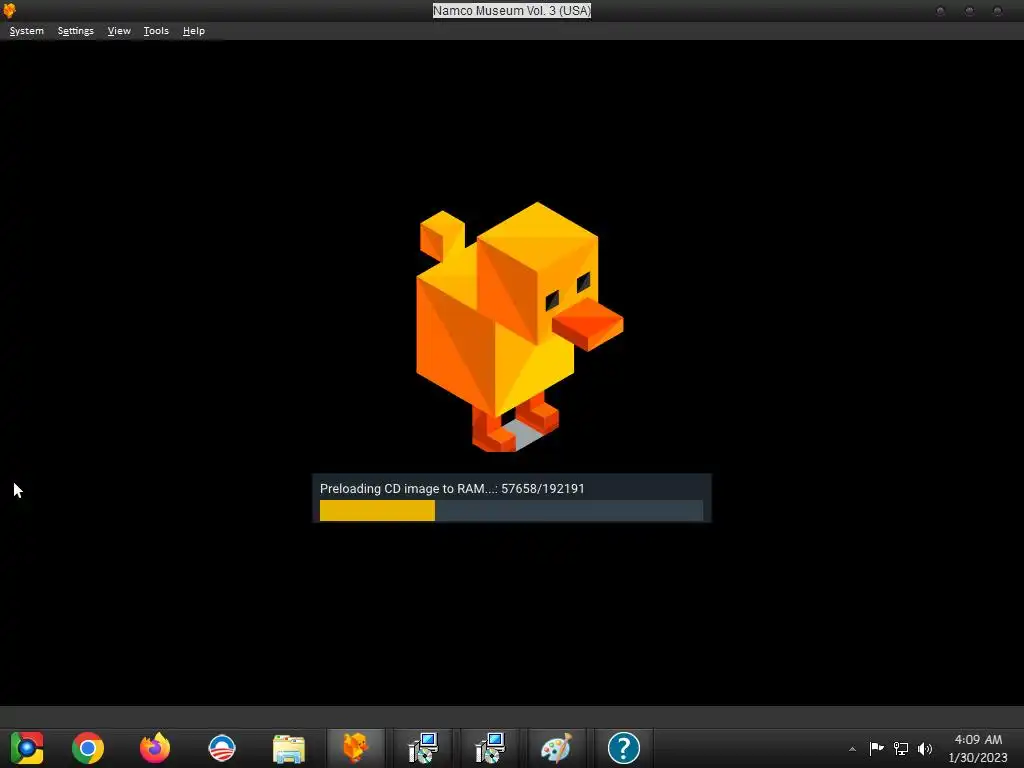
Task: Click the flag notification tray icon
Action: point(876,748)
